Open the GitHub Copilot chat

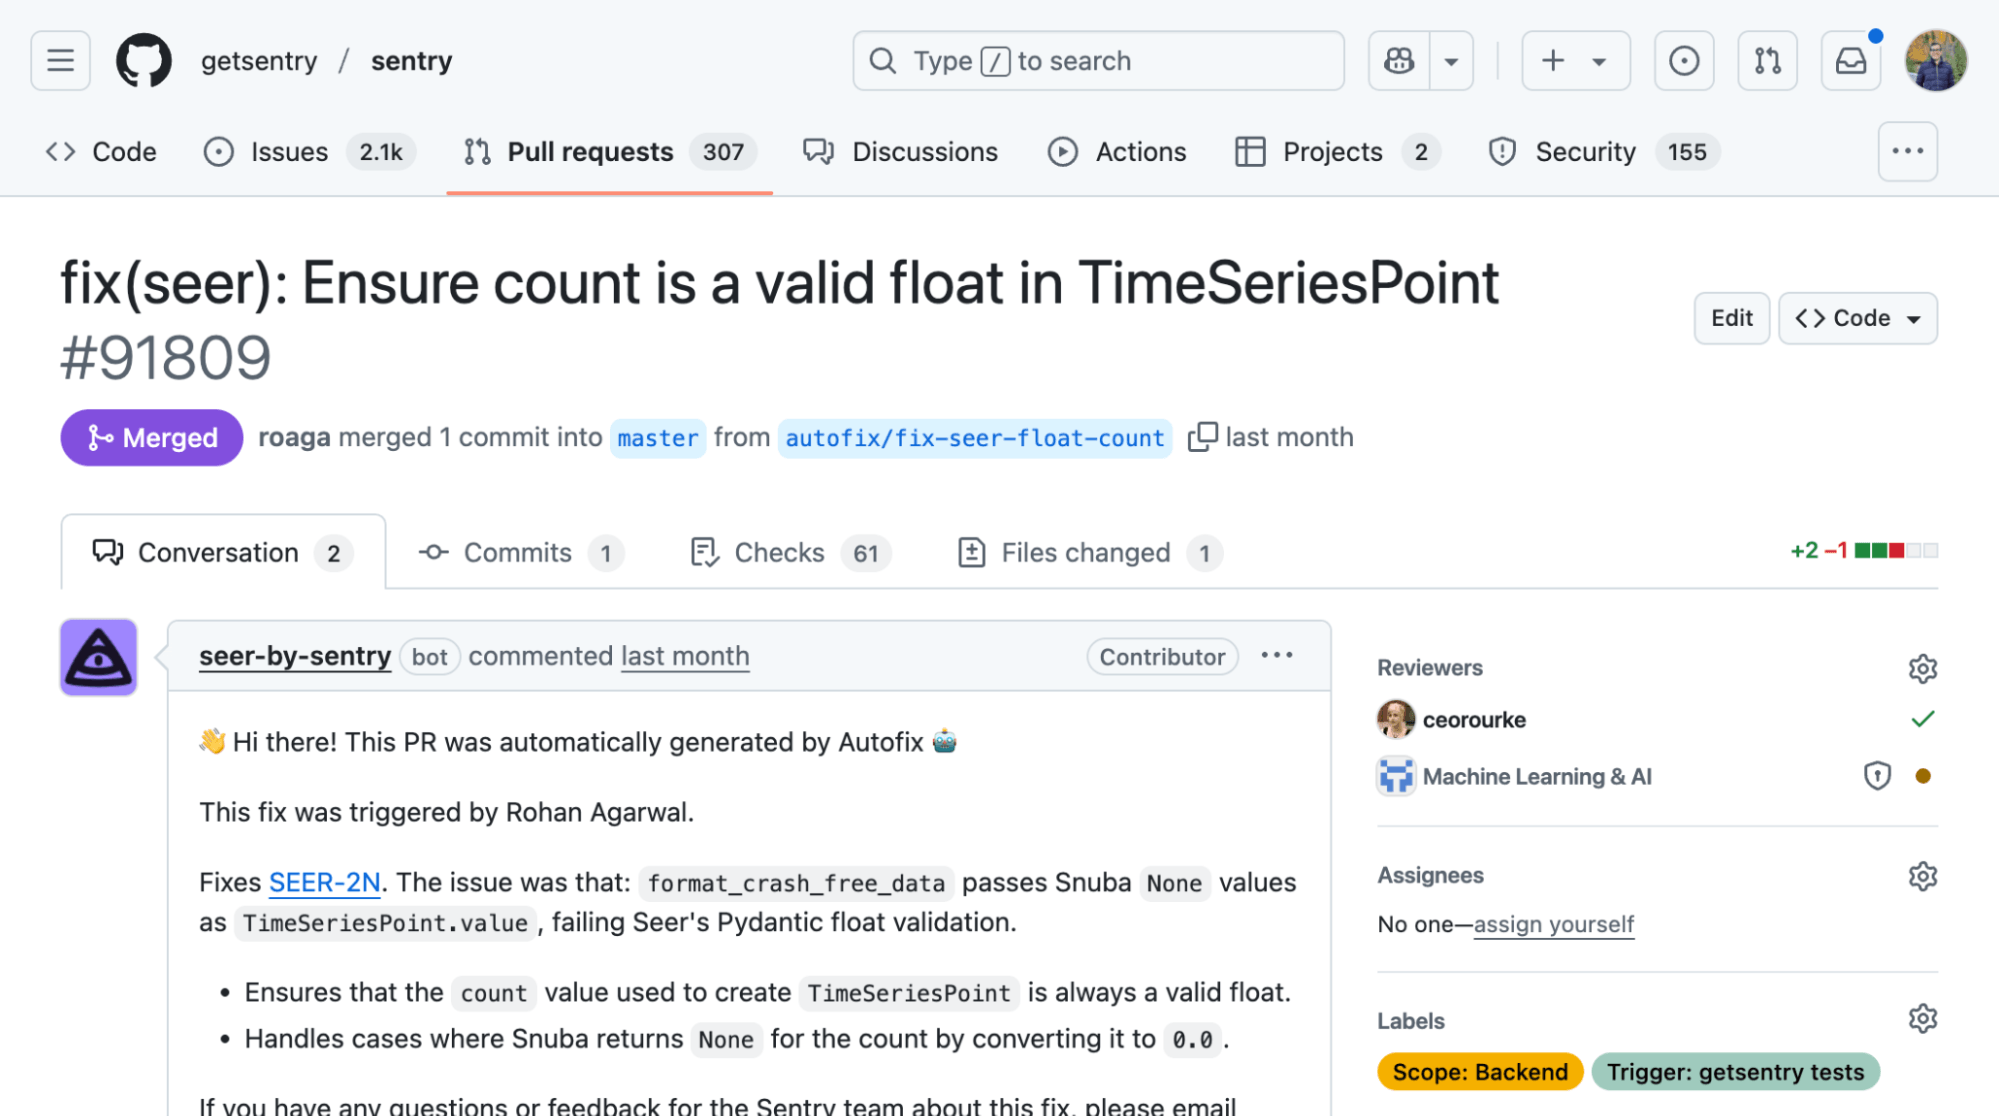coord(1398,60)
